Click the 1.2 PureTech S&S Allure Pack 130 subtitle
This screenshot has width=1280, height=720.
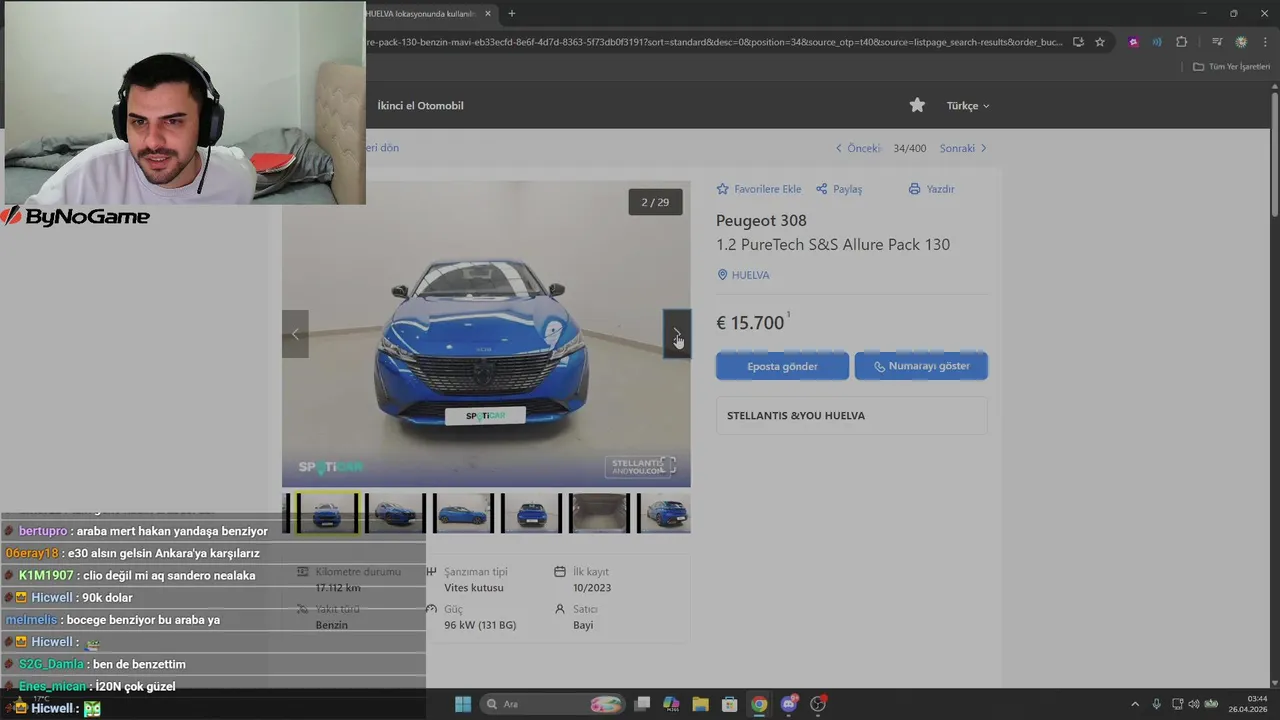[x=833, y=244]
